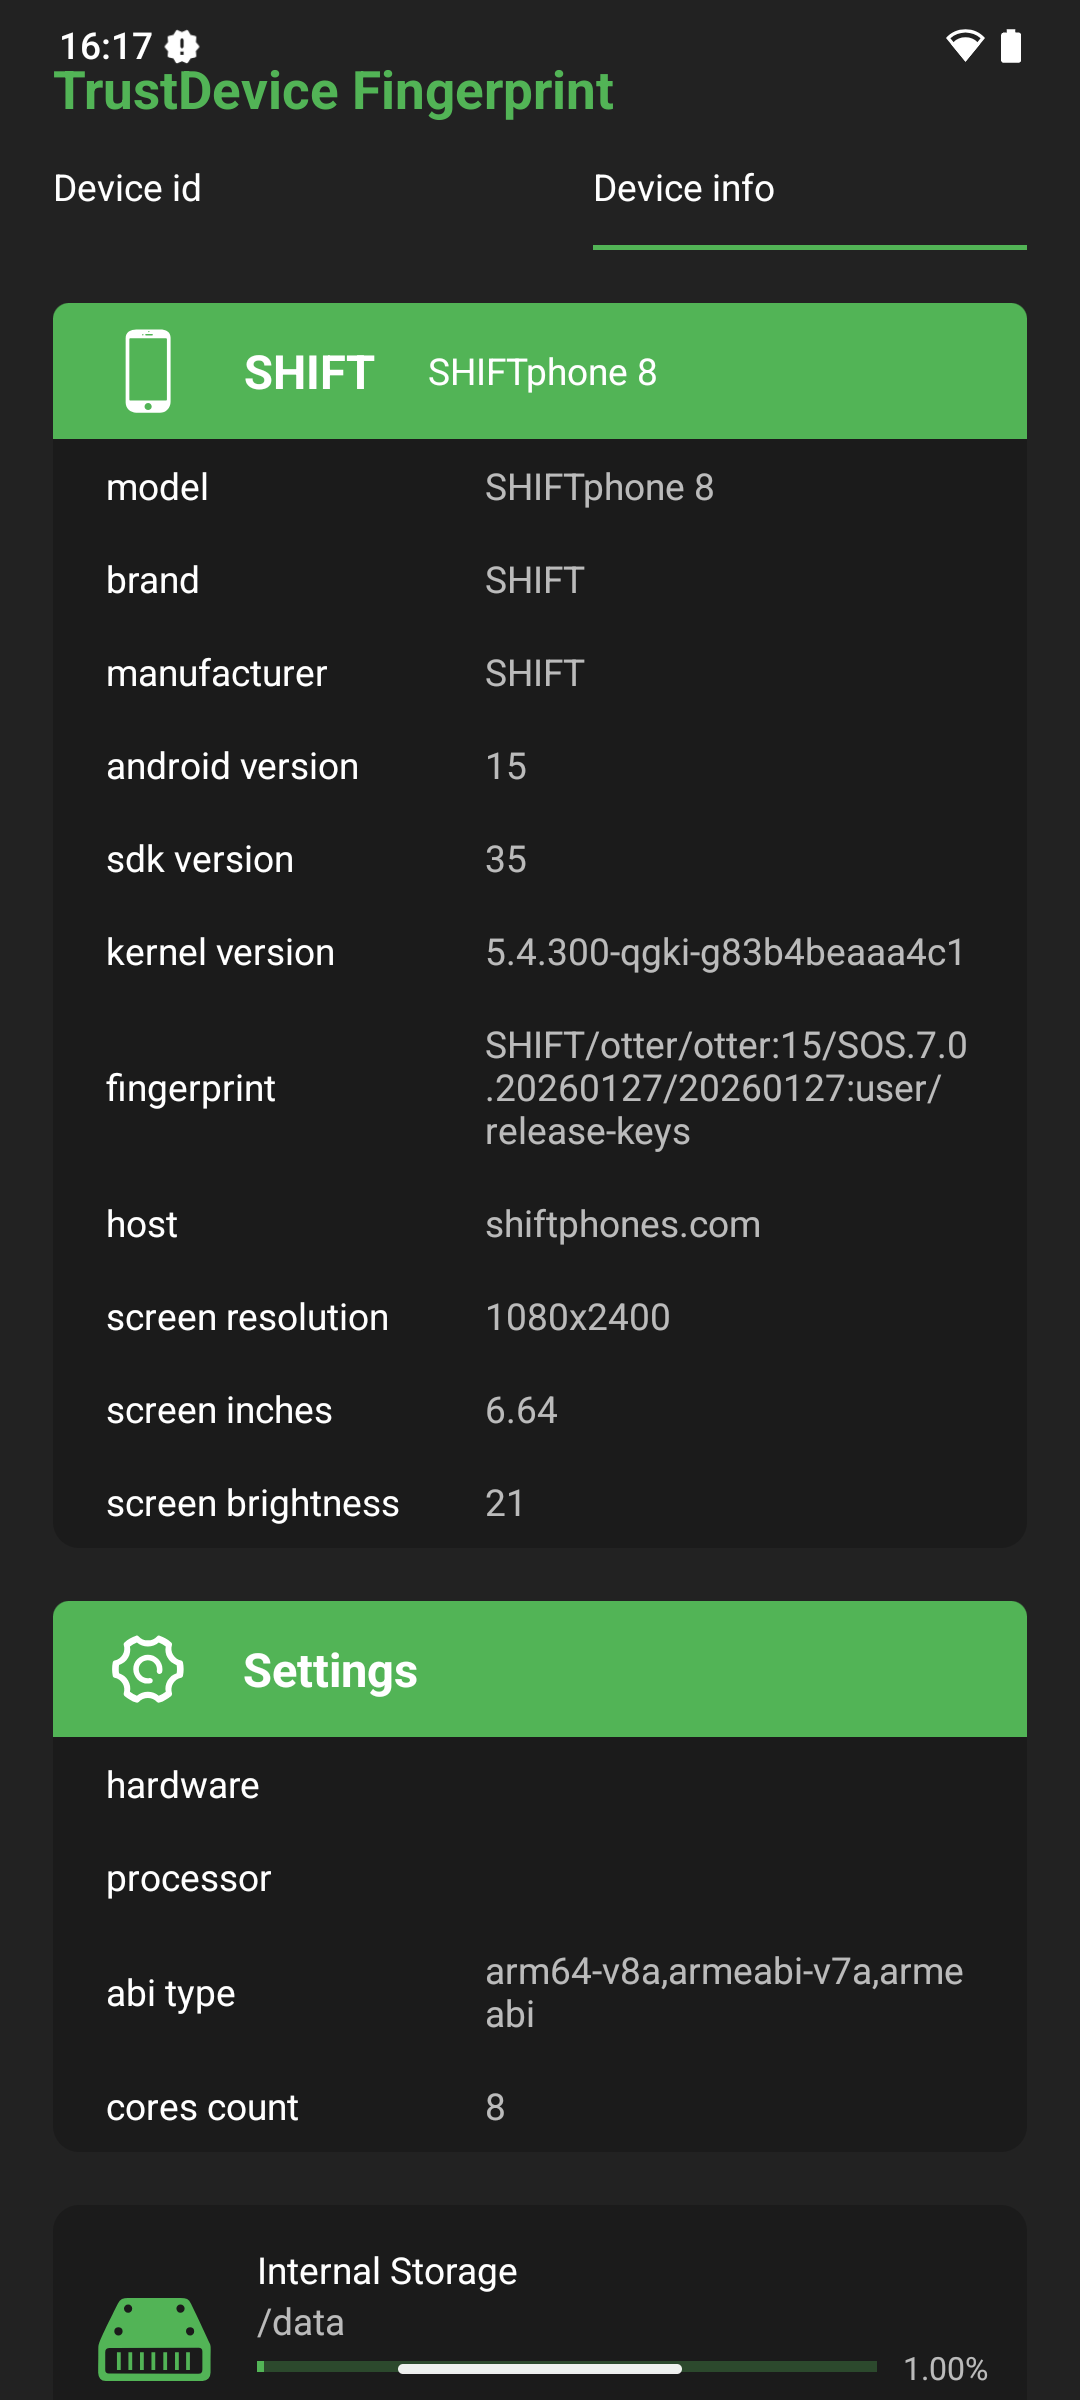Tap the abi type value text
The image size is (1080, 2400).
click(x=725, y=1992)
